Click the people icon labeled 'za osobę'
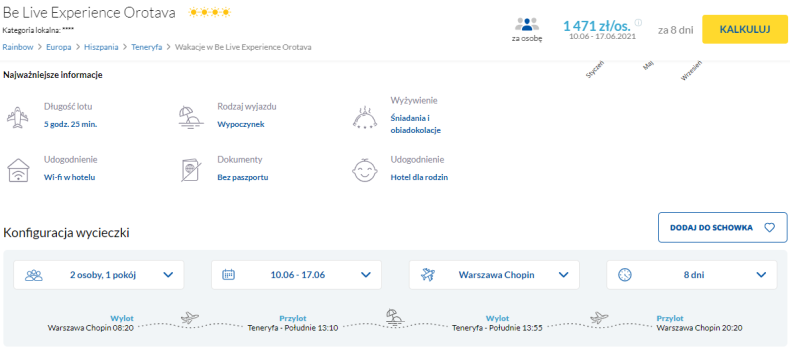The image size is (790, 360). pyautogui.click(x=526, y=24)
